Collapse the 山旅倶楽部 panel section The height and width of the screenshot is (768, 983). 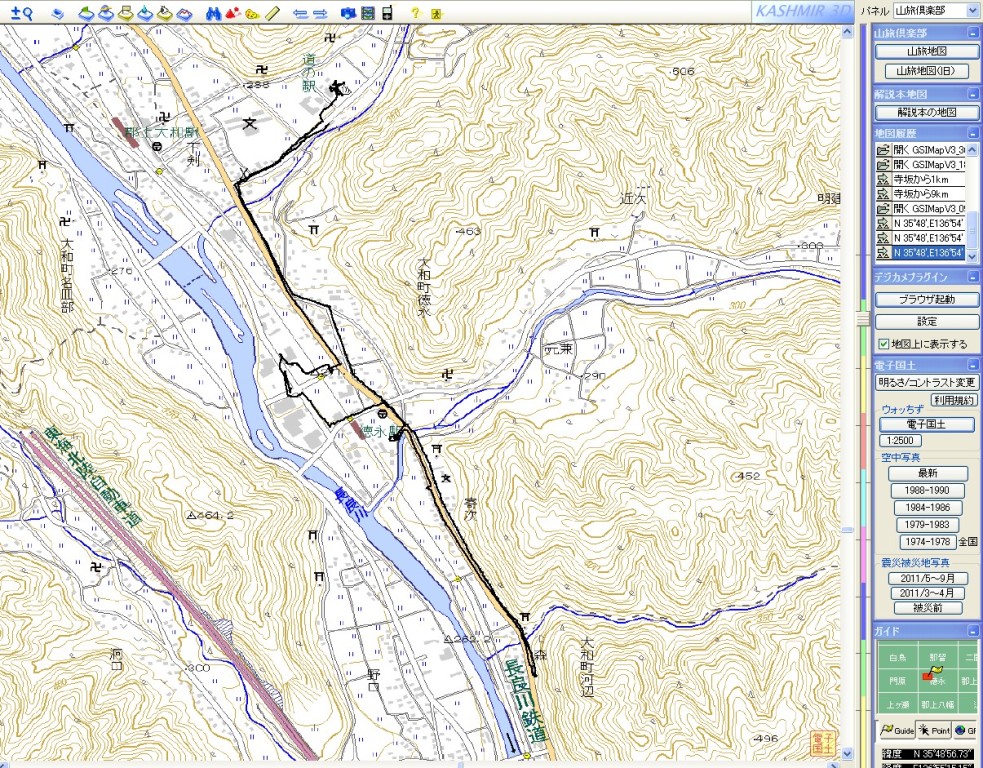coord(973,33)
